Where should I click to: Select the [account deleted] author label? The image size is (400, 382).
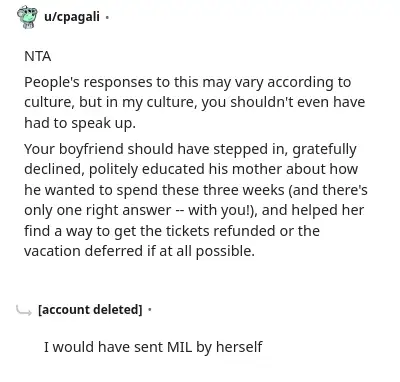click(90, 310)
